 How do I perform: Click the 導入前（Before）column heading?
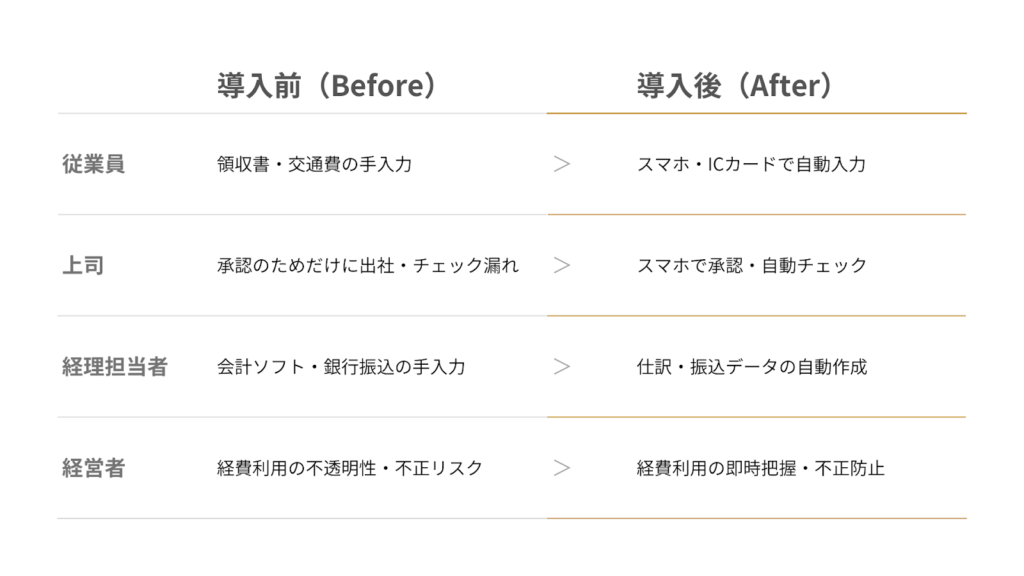click(327, 87)
